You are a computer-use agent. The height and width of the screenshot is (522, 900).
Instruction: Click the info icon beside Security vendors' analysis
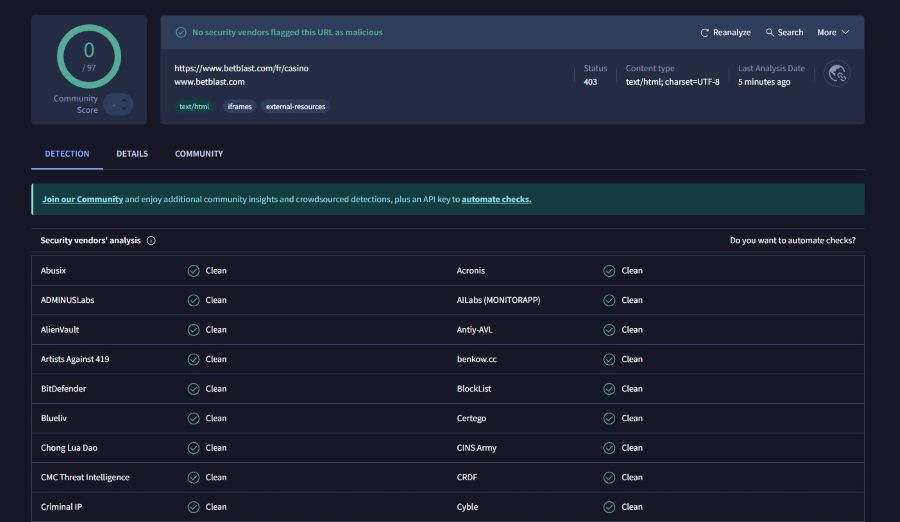pos(151,241)
